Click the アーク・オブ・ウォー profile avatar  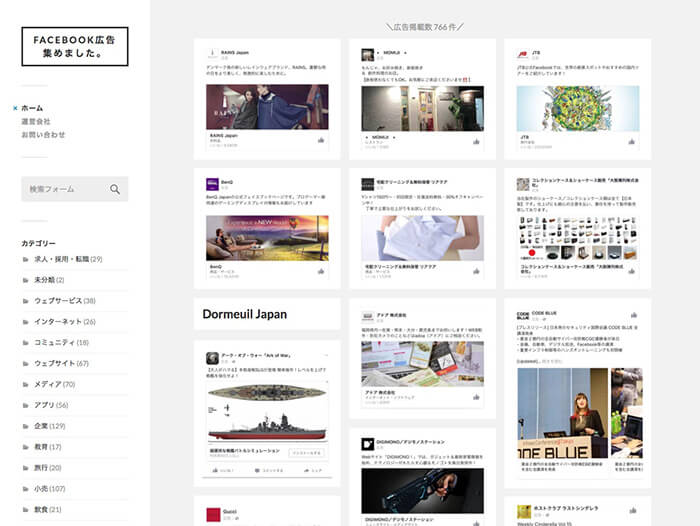(x=212, y=358)
